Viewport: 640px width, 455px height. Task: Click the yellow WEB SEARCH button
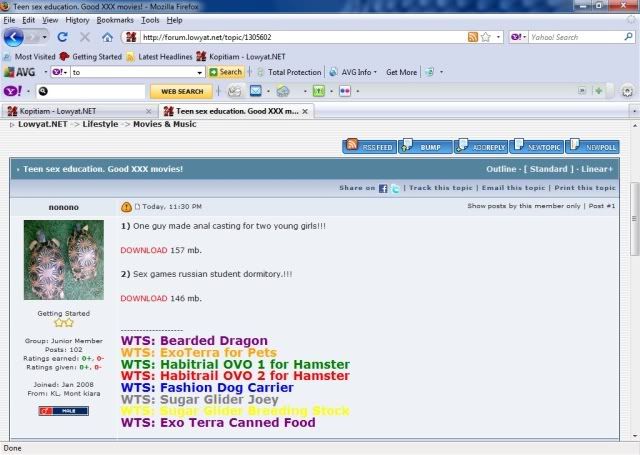tap(182, 91)
